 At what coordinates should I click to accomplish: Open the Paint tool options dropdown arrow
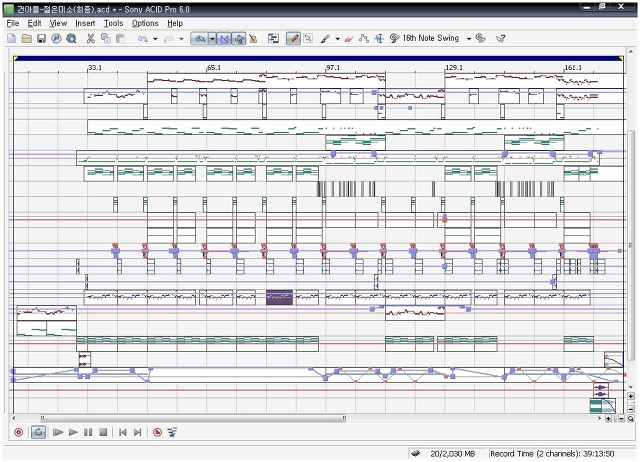337,39
